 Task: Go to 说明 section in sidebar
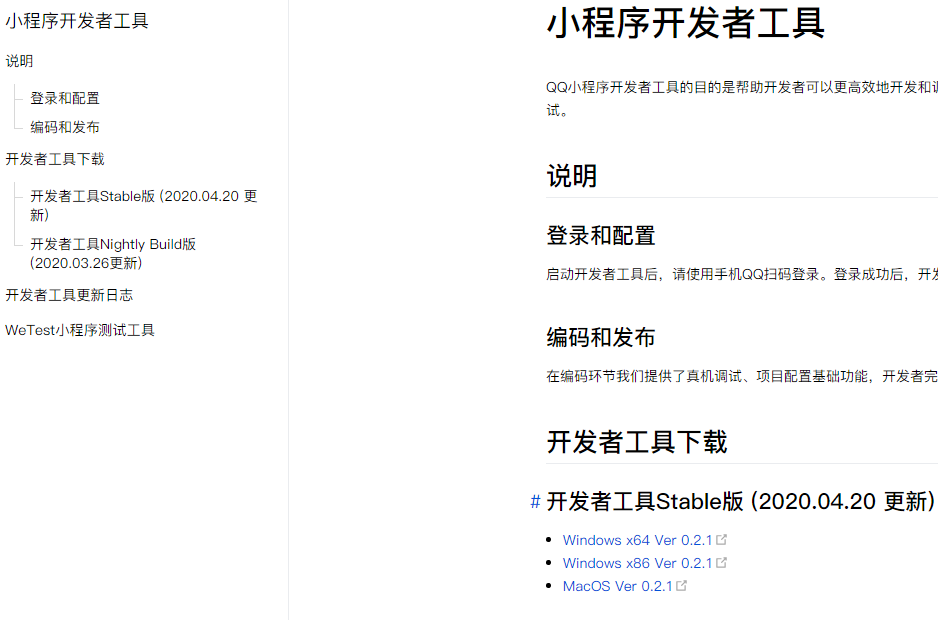pos(19,61)
